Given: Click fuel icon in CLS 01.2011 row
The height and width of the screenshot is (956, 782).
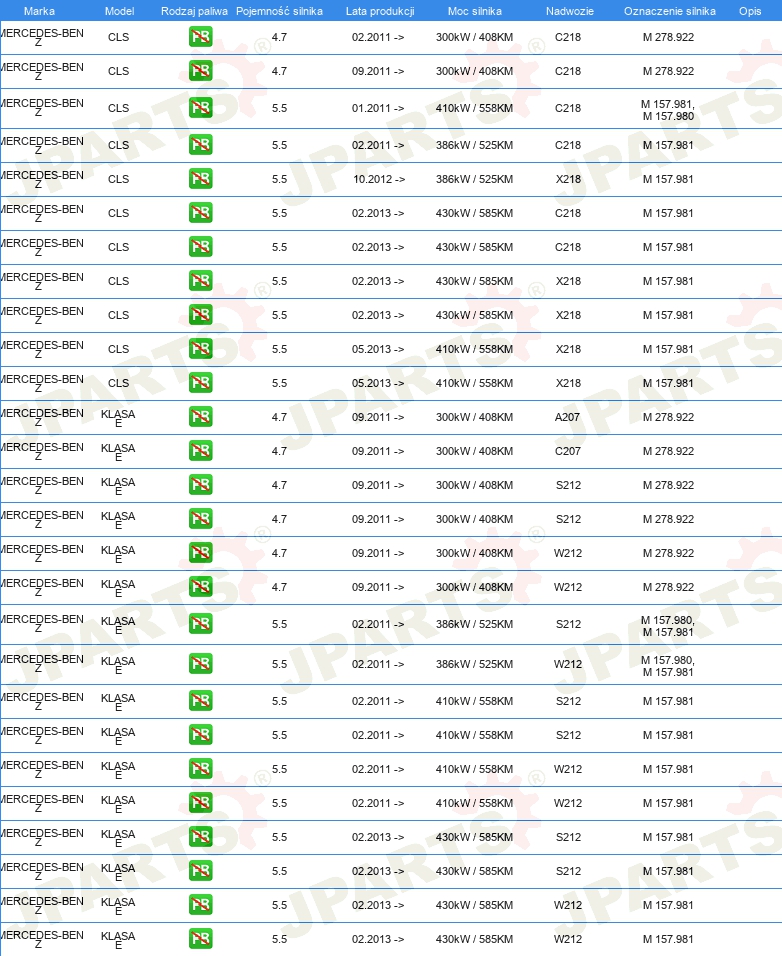Looking at the screenshot, I should (201, 108).
